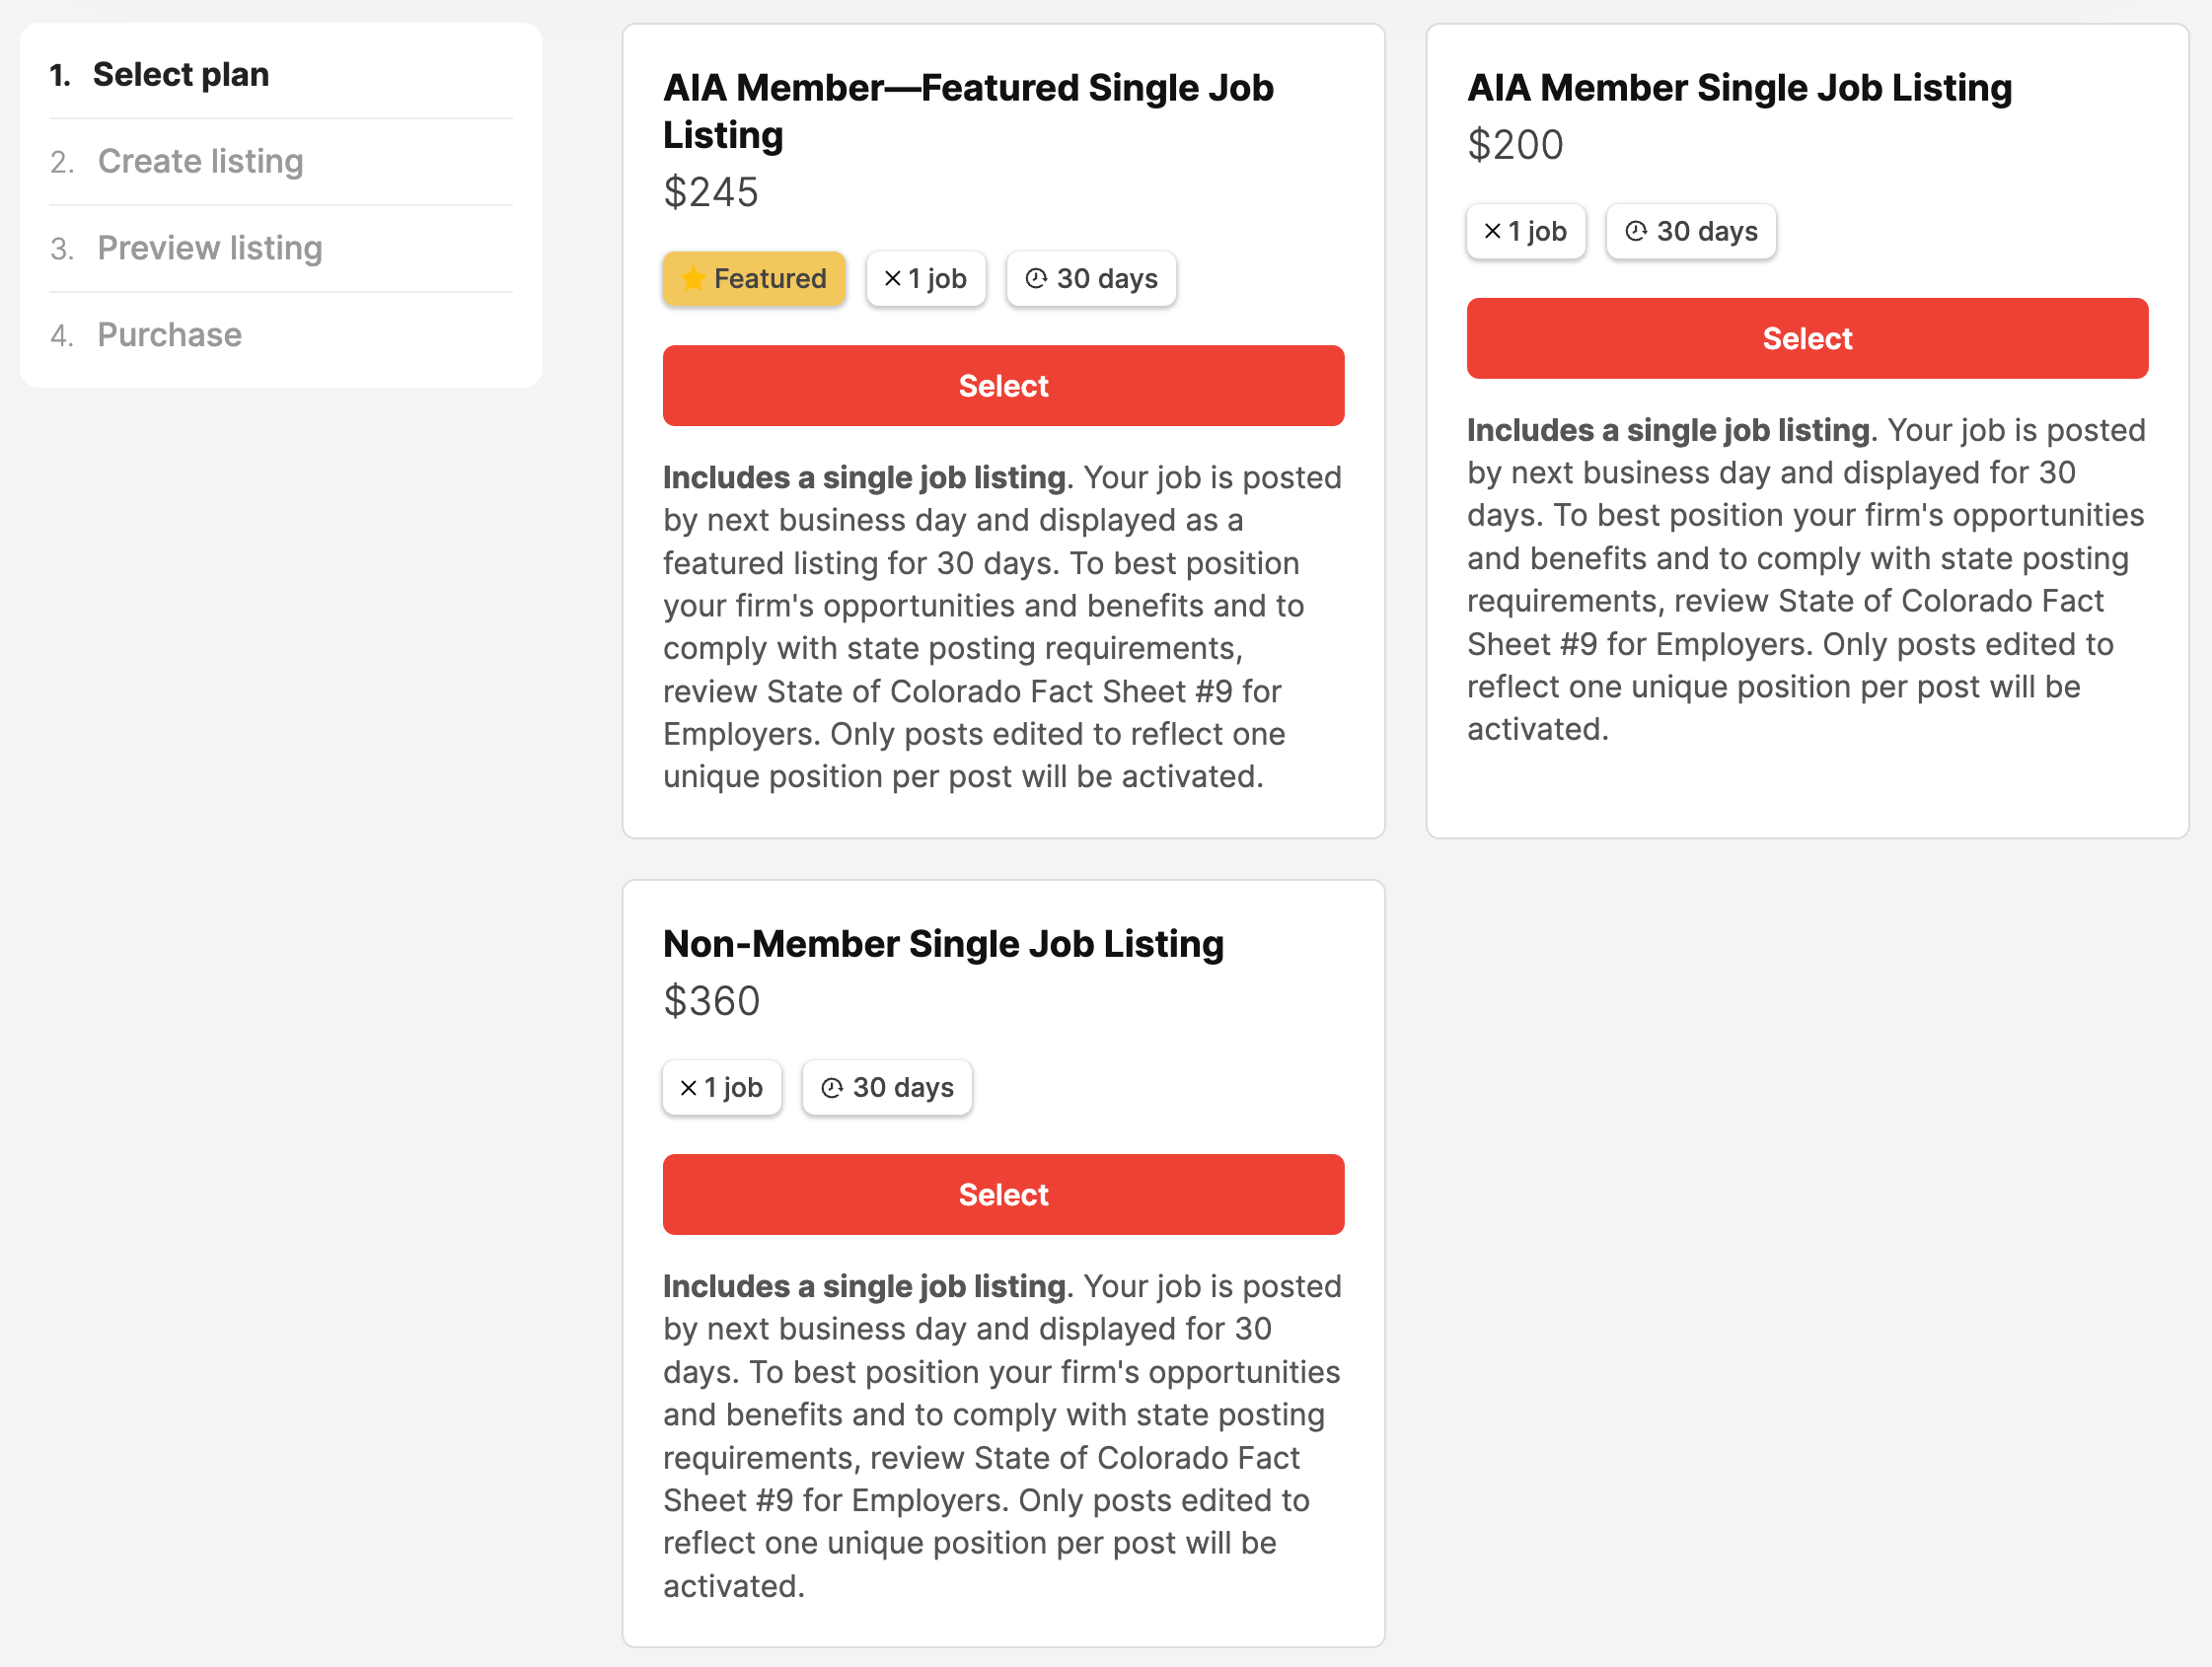This screenshot has height=1667, width=2212.
Task: Click the 30 days badge on Non-Member card
Action: point(886,1087)
